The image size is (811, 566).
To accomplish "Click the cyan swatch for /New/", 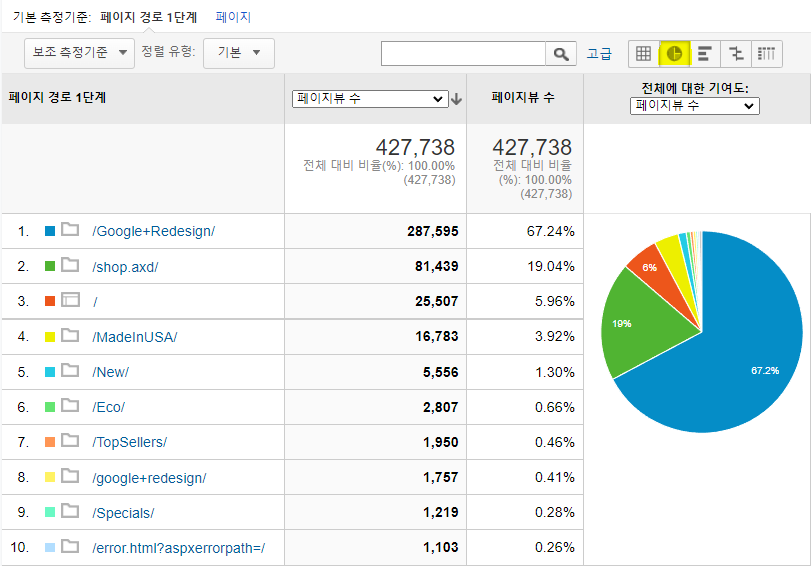I will point(50,372).
